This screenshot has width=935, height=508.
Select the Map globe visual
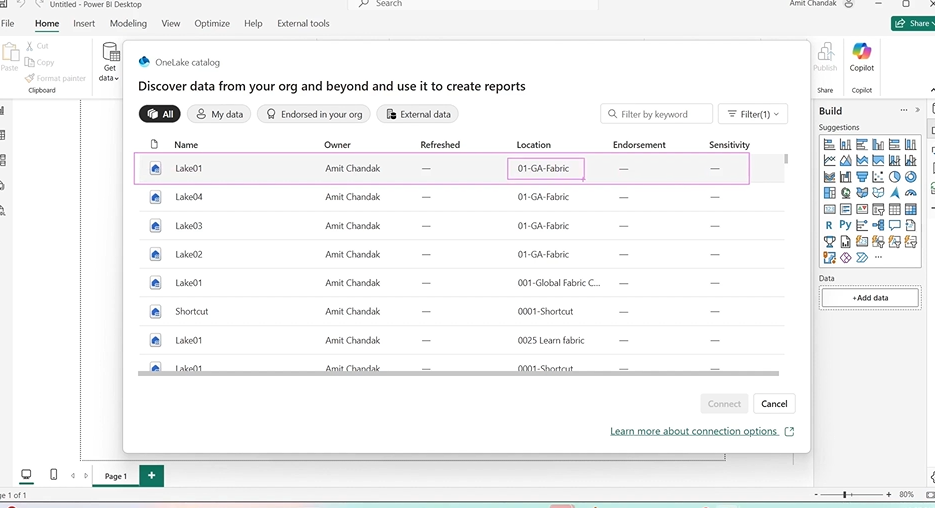point(846,193)
